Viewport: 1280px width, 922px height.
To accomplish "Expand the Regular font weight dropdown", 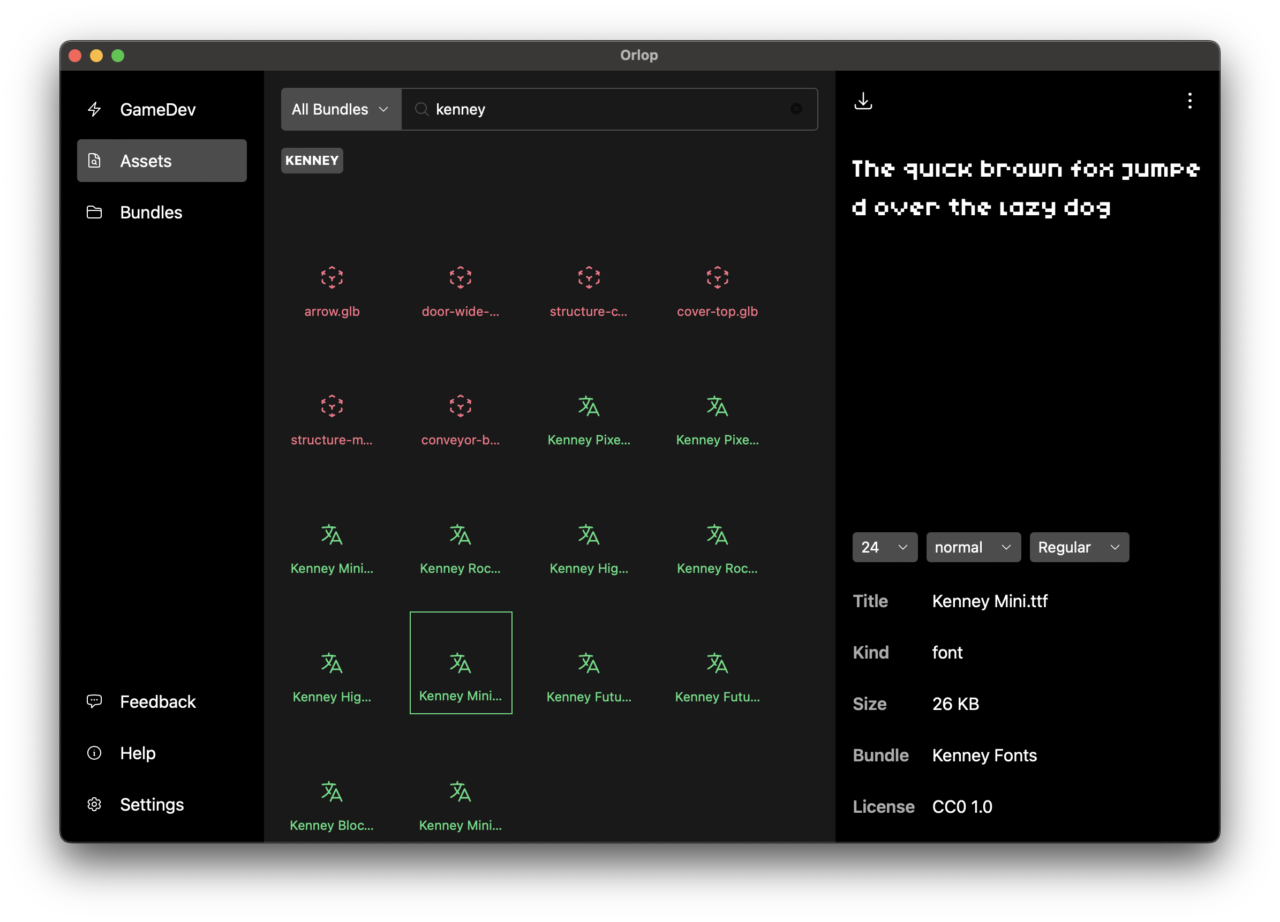I will coord(1079,547).
